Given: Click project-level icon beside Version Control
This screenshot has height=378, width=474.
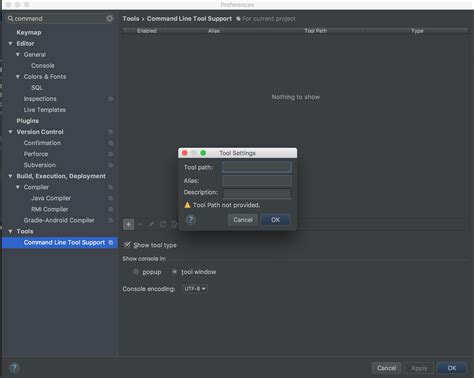Looking at the screenshot, I should 111,132.
